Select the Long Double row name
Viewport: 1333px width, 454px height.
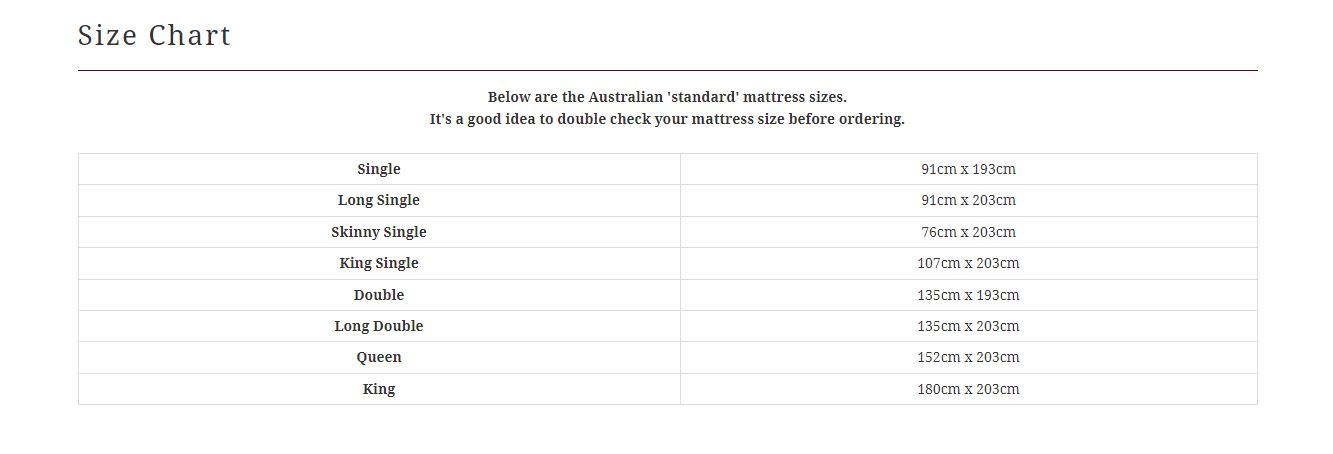point(379,326)
